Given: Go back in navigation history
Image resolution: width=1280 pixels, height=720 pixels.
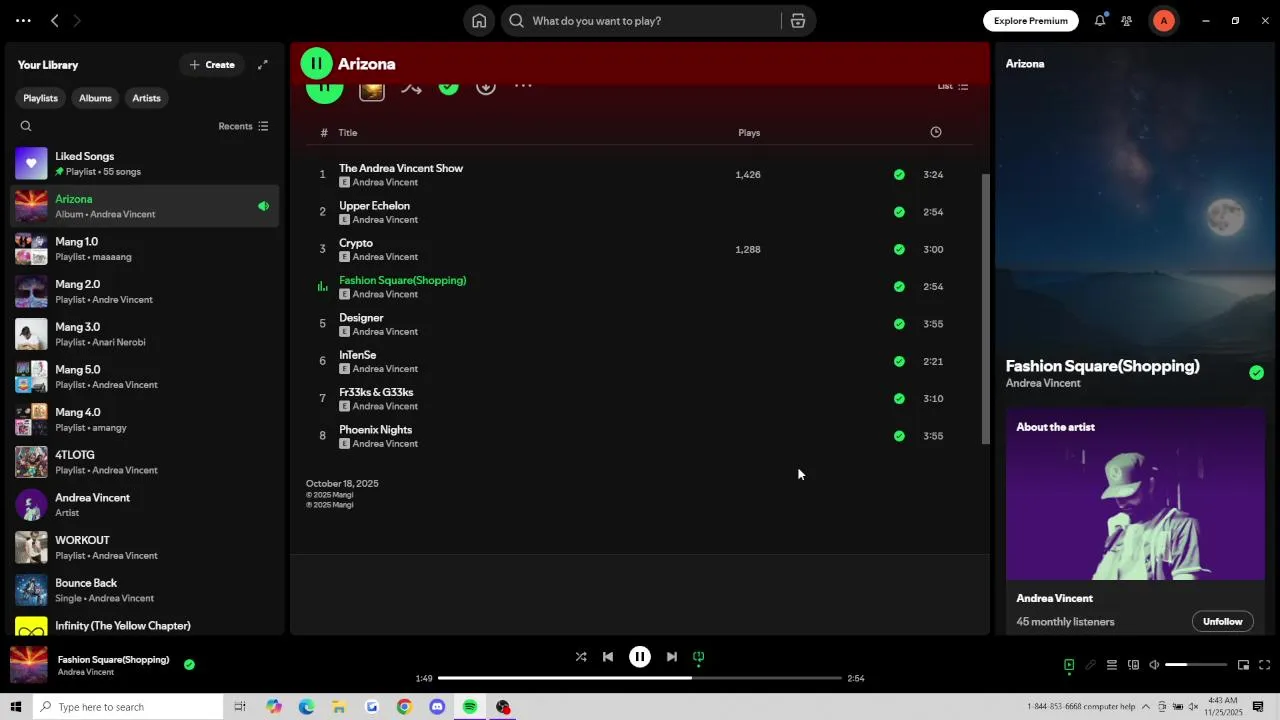Looking at the screenshot, I should click(x=55, y=21).
